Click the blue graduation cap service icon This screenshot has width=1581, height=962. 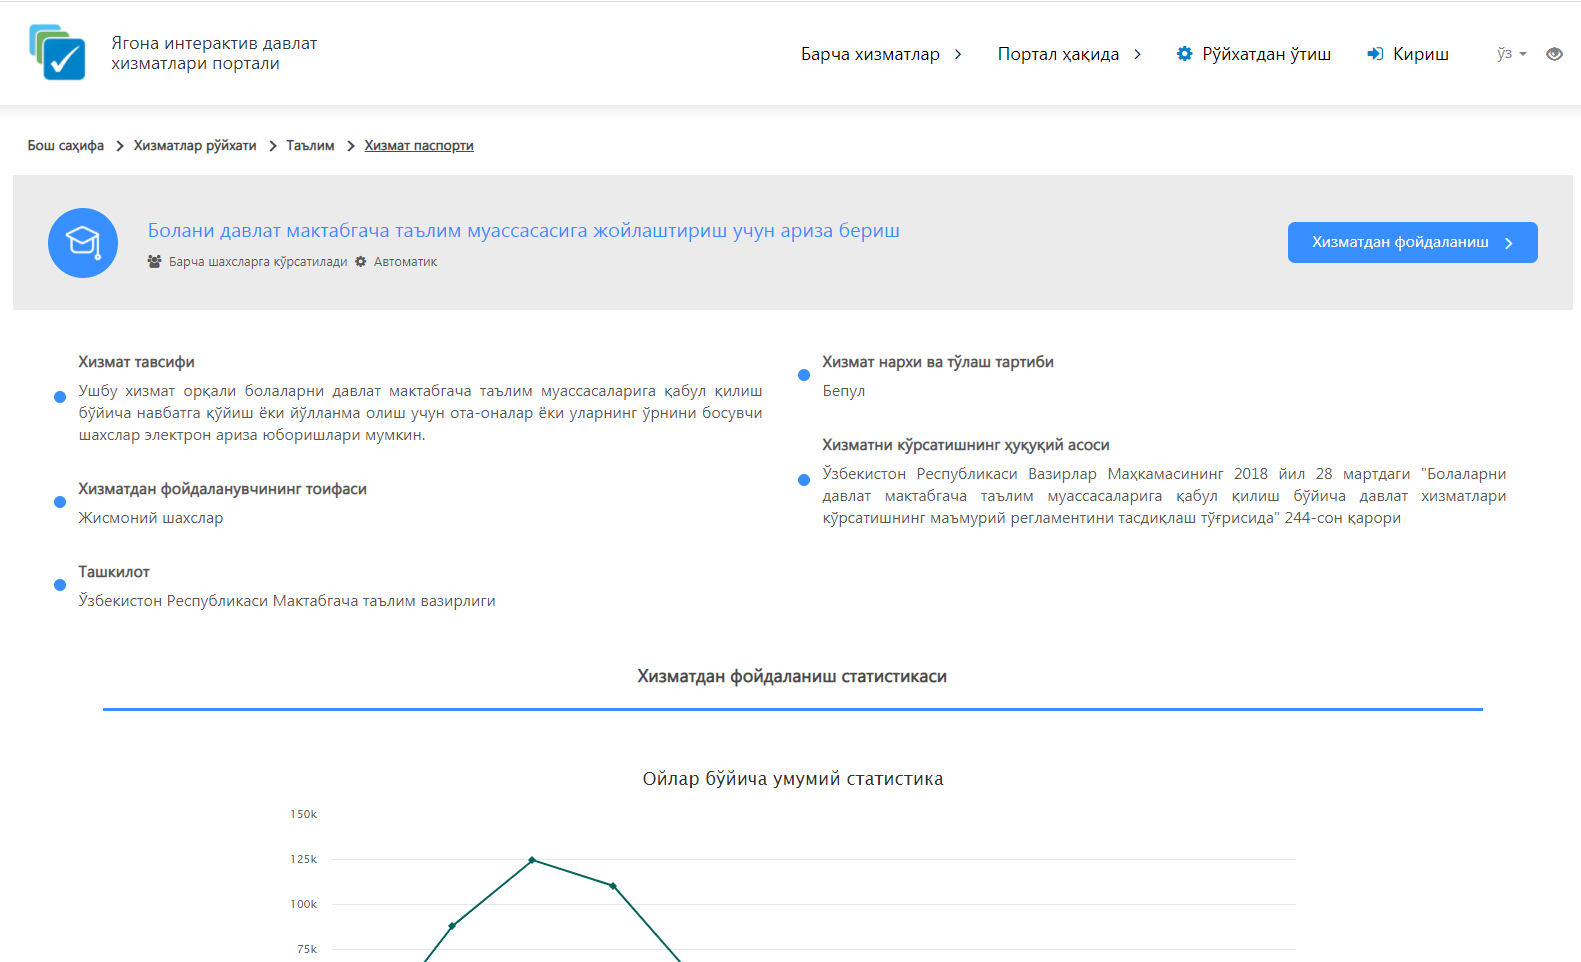point(83,243)
